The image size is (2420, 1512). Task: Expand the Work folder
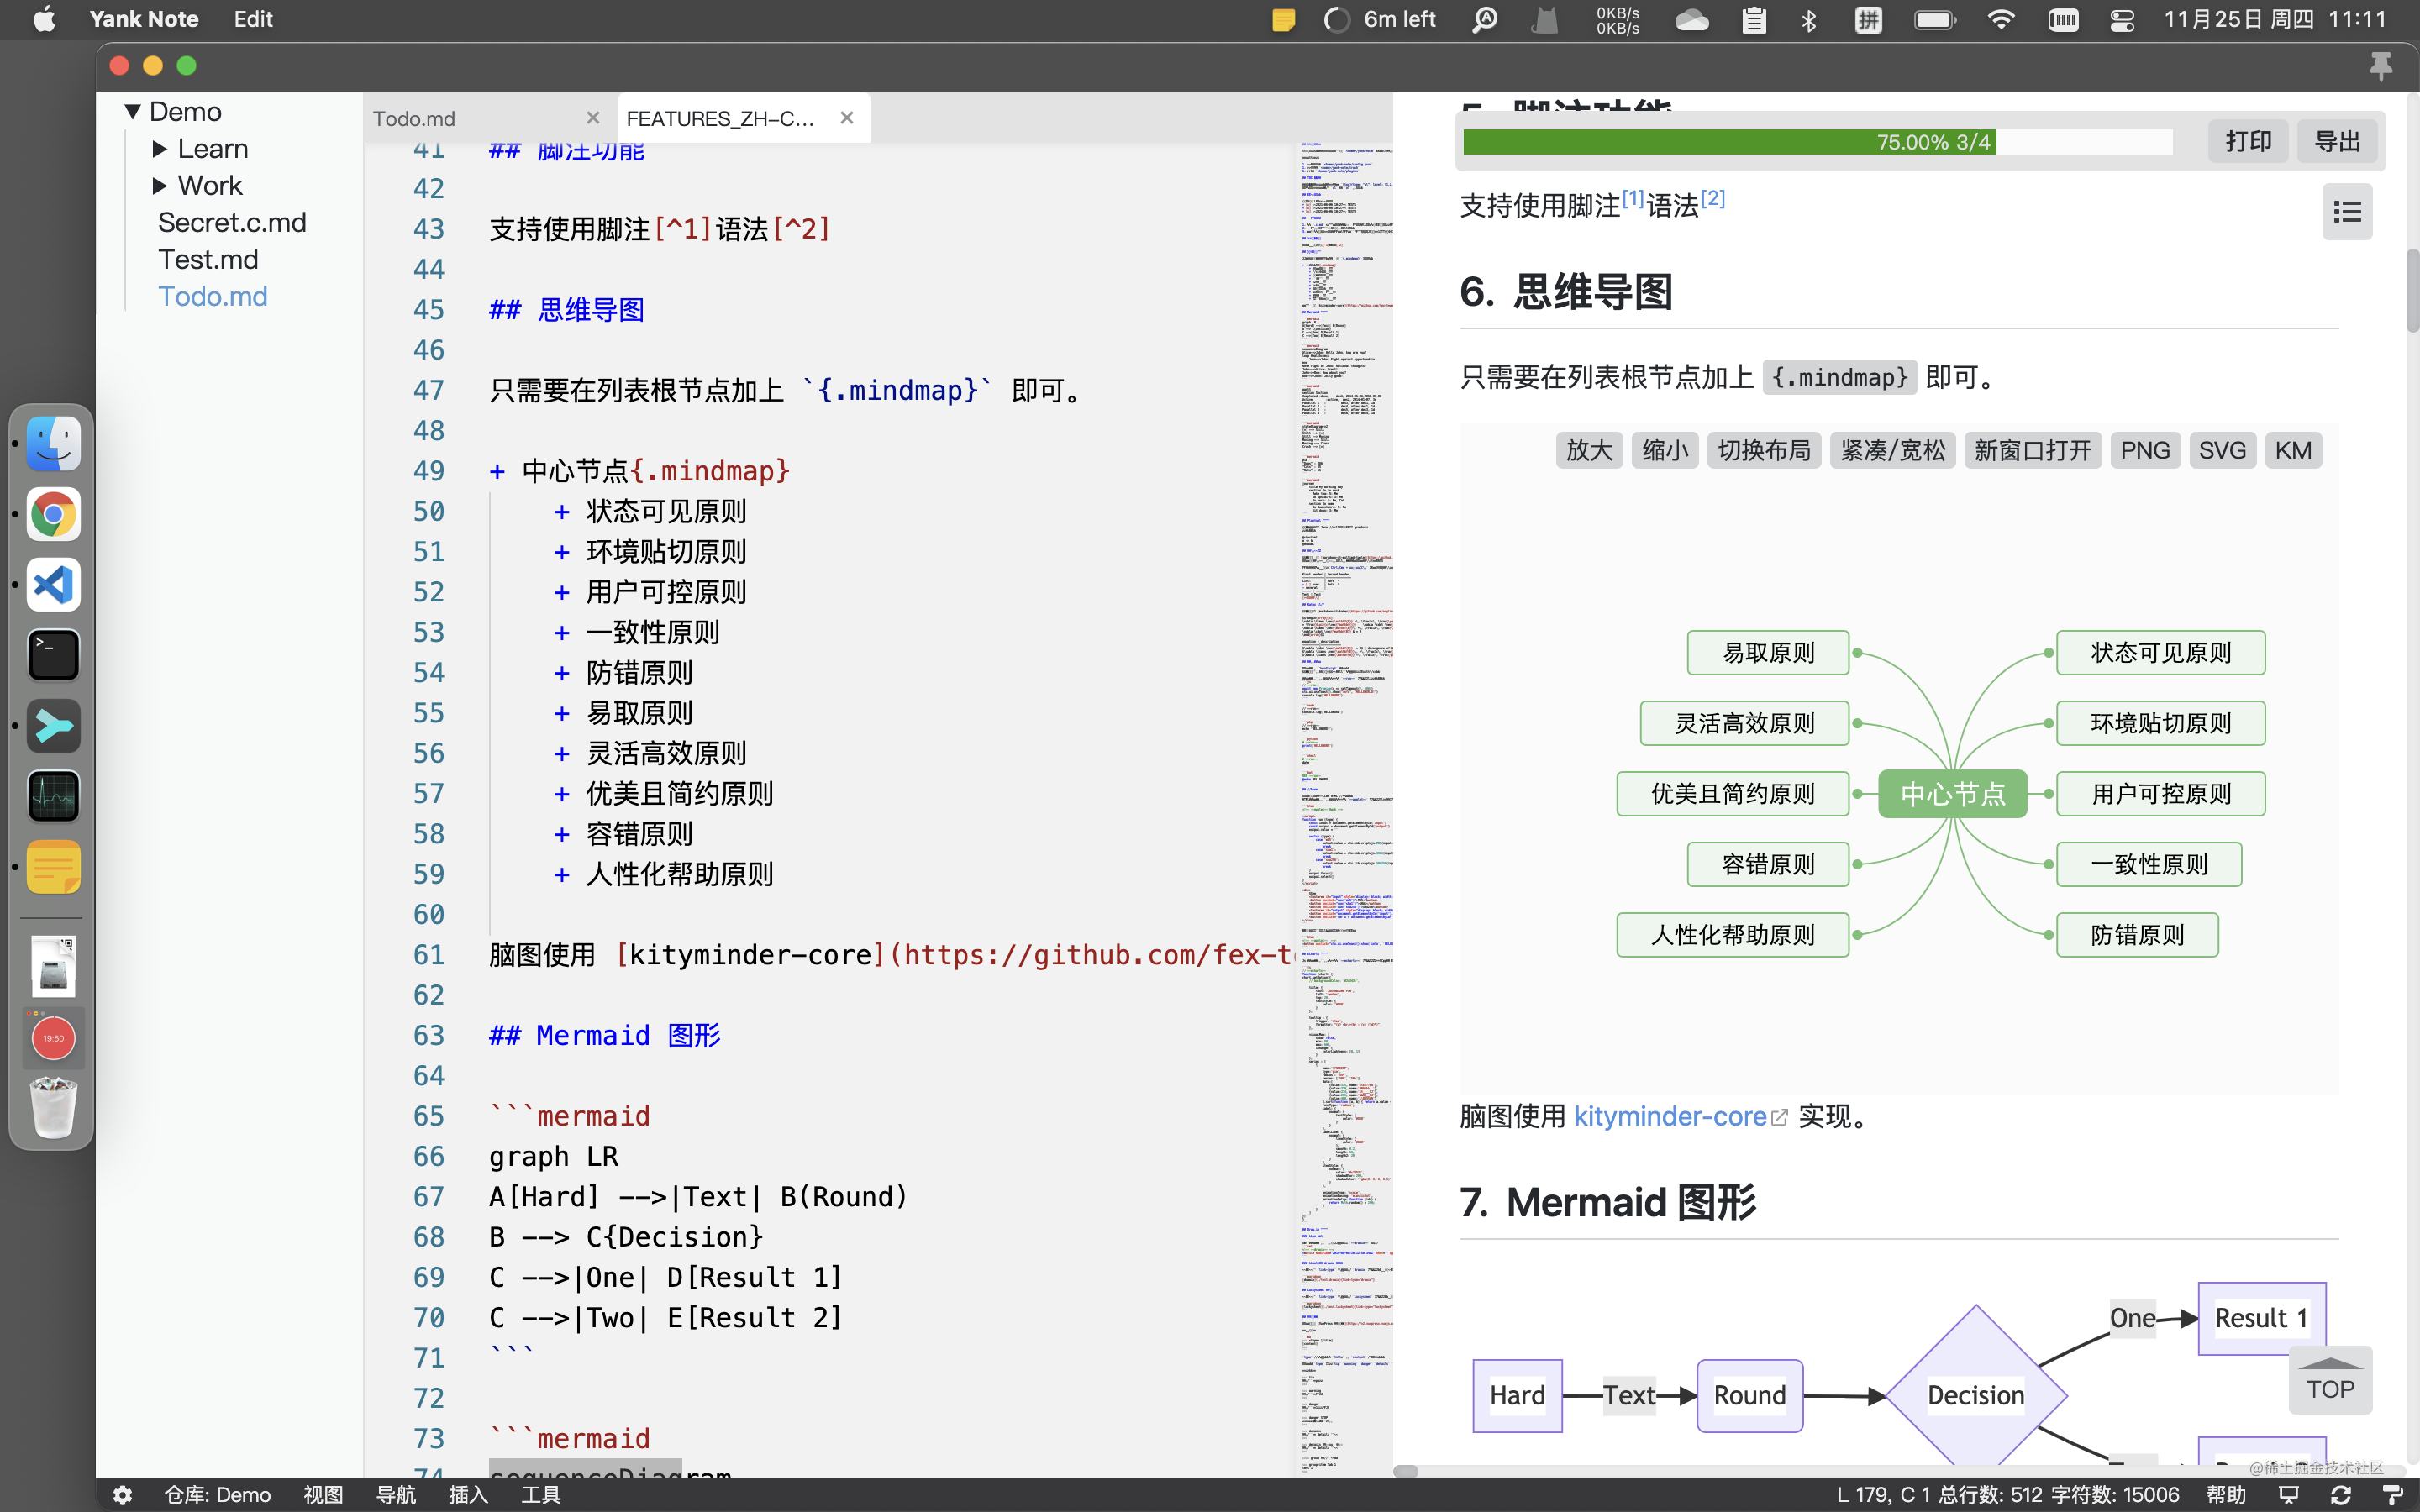point(159,185)
